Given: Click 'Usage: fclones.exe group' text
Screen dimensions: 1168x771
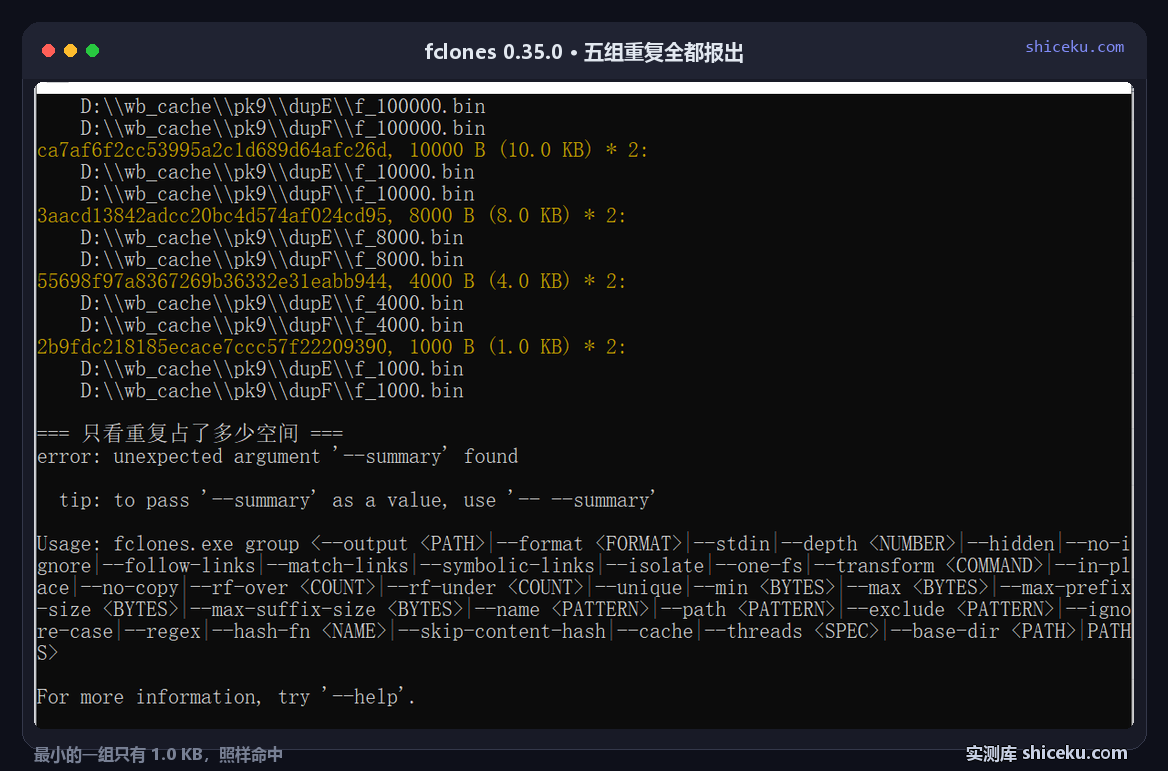Looking at the screenshot, I should (168, 544).
